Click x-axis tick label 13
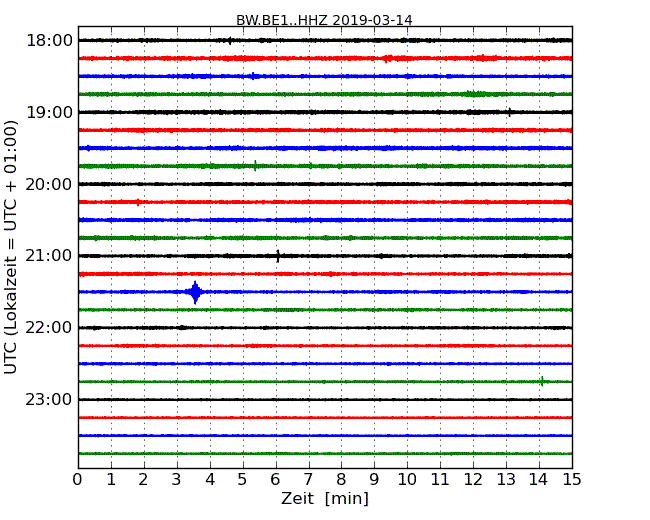This screenshot has height=520, width=650. pyautogui.click(x=506, y=480)
